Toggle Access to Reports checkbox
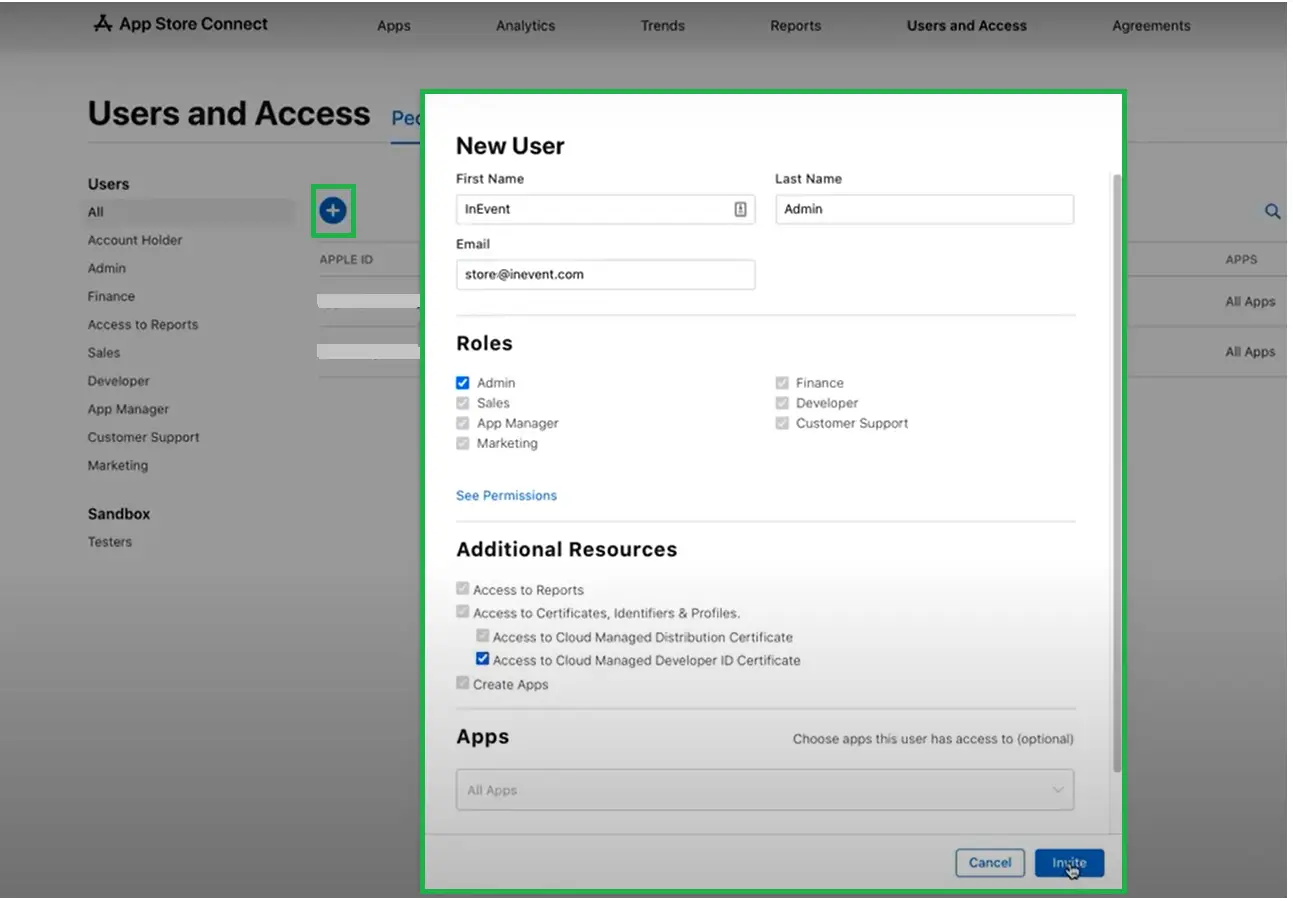 tap(462, 589)
